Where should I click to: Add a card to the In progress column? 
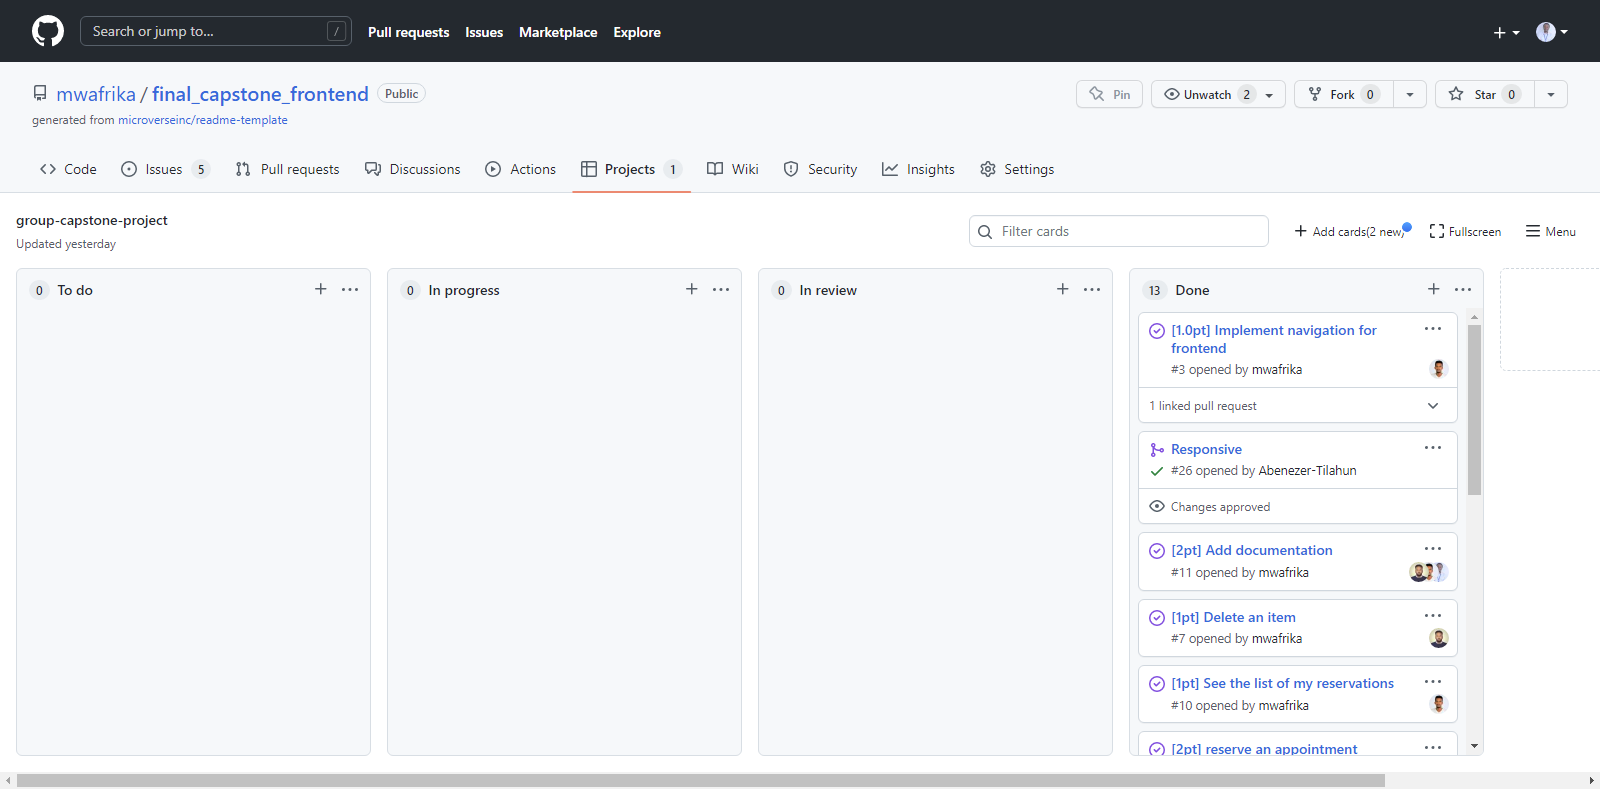click(x=692, y=289)
